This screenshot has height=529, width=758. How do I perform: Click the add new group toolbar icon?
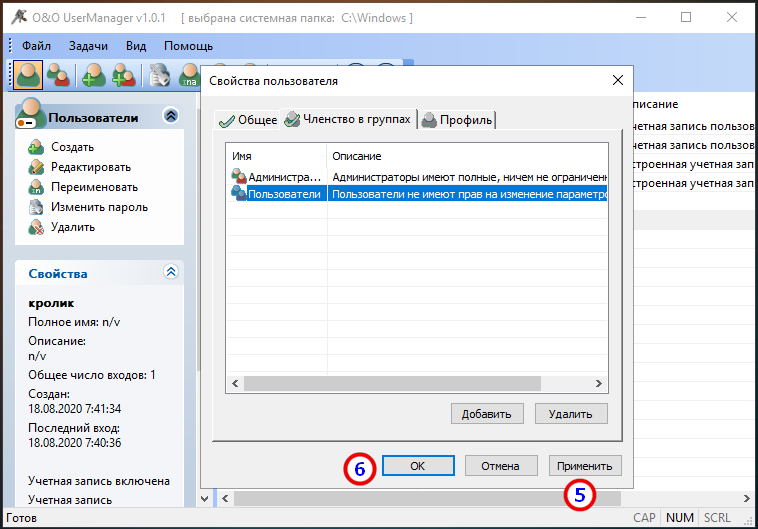click(124, 75)
